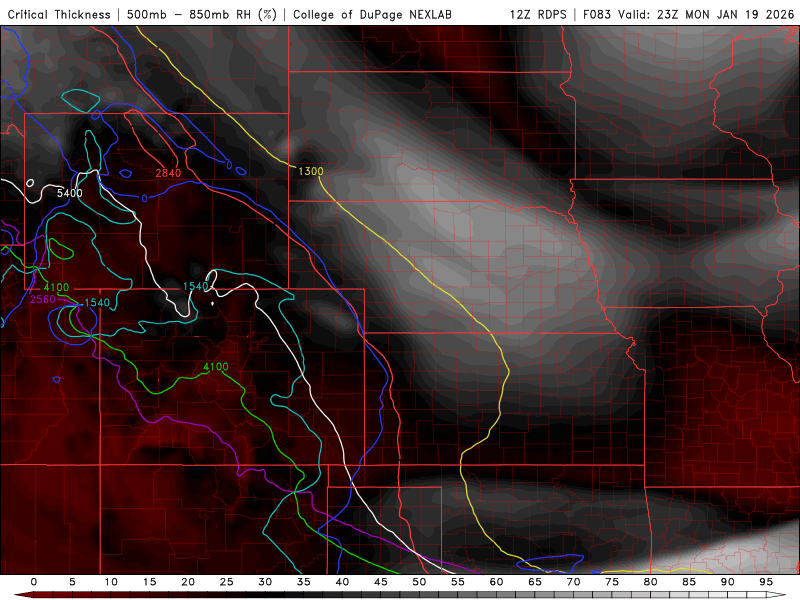Select the "25" color bar tick label
Viewport: 800px width, 600px height.
[x=227, y=582]
